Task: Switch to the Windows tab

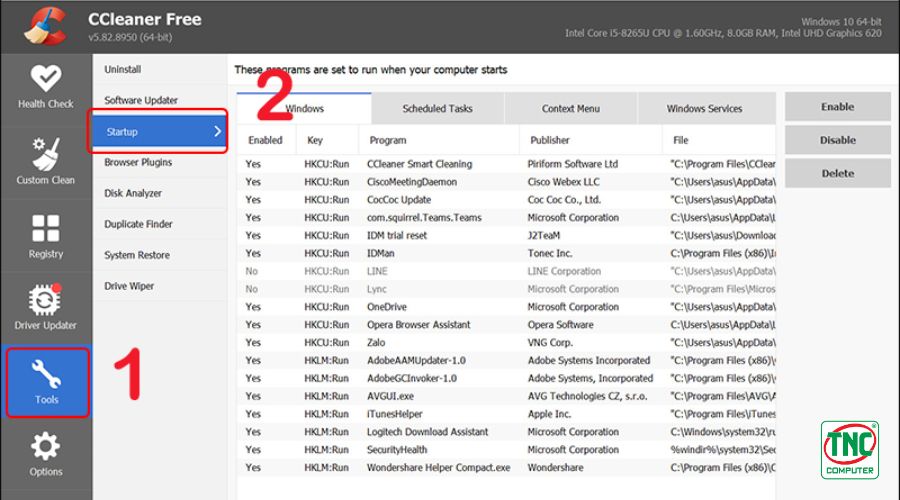Action: click(304, 108)
